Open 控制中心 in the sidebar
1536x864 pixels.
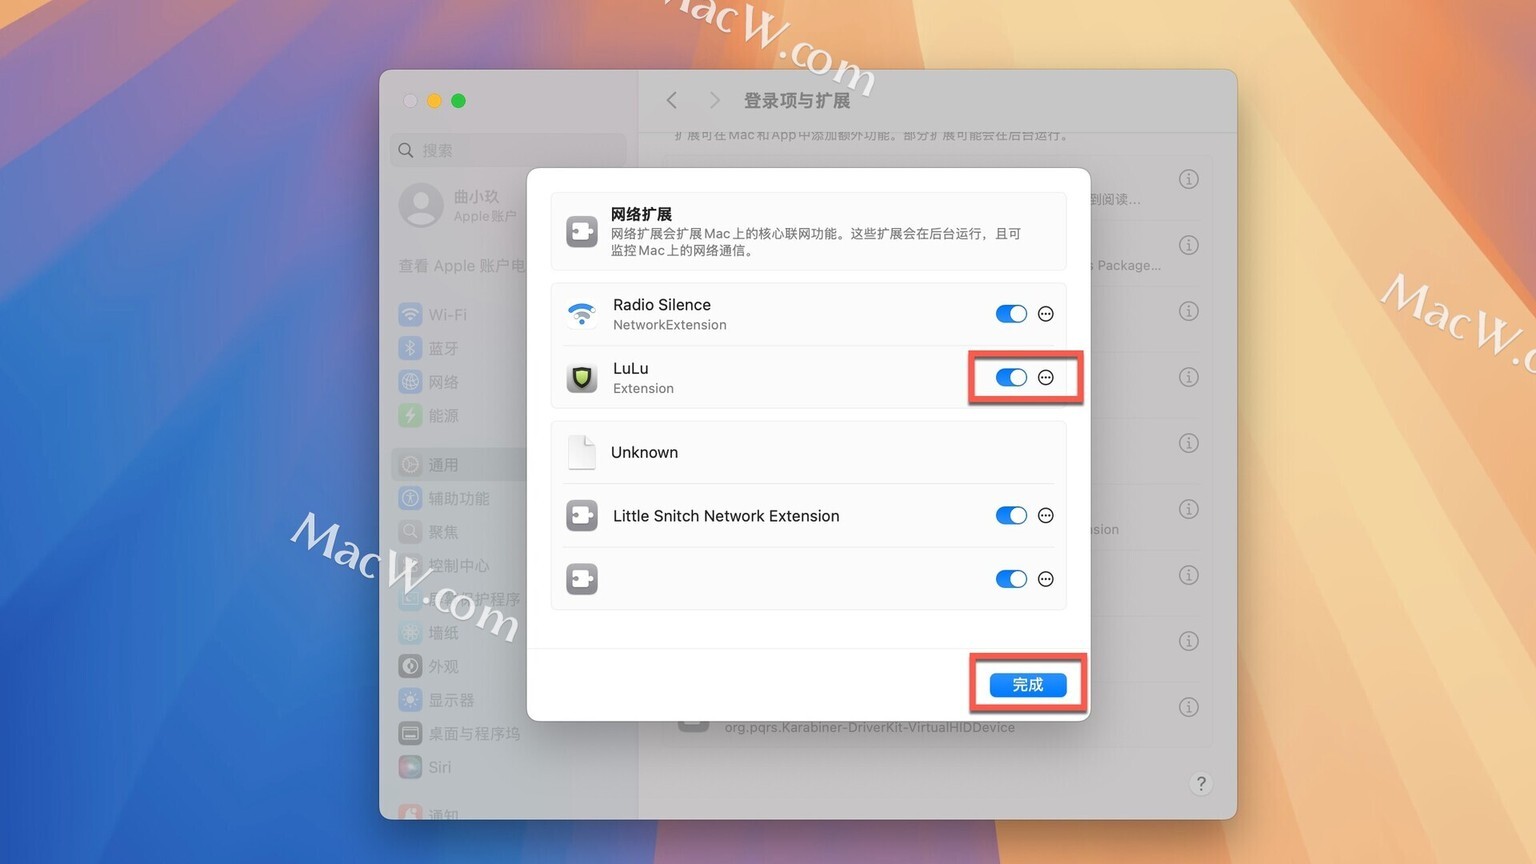click(x=459, y=565)
